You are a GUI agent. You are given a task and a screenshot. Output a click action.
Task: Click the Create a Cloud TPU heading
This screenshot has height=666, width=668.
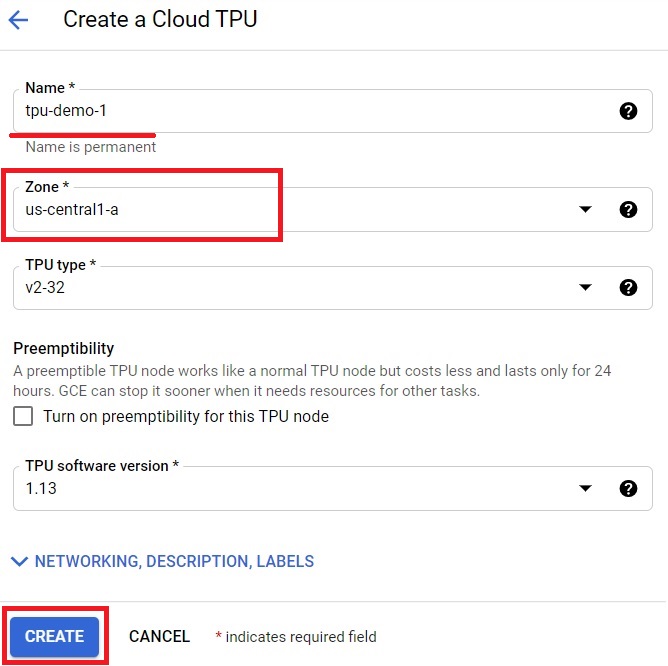pyautogui.click(x=160, y=20)
